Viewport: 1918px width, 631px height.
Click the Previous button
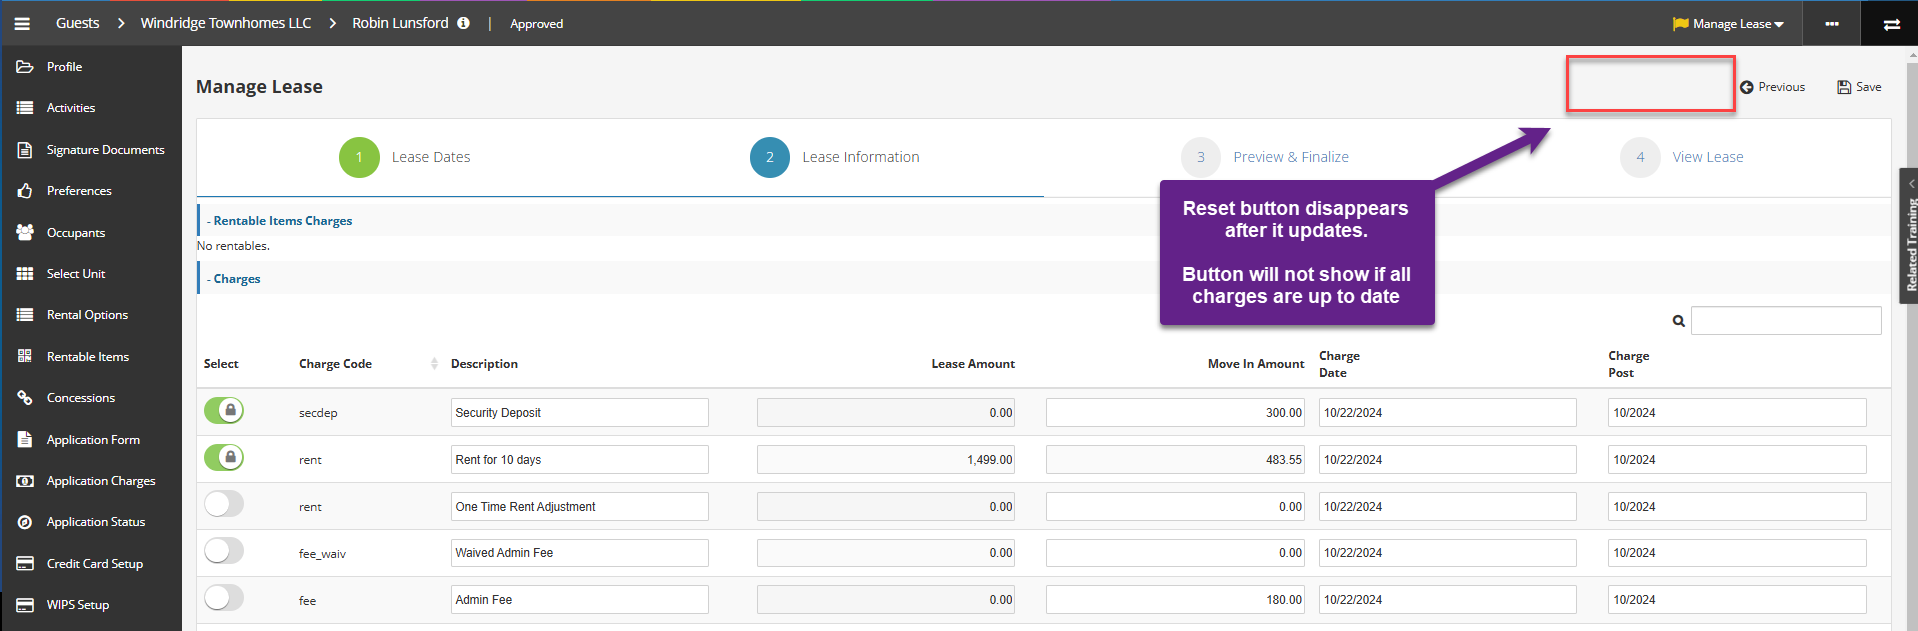[1772, 87]
